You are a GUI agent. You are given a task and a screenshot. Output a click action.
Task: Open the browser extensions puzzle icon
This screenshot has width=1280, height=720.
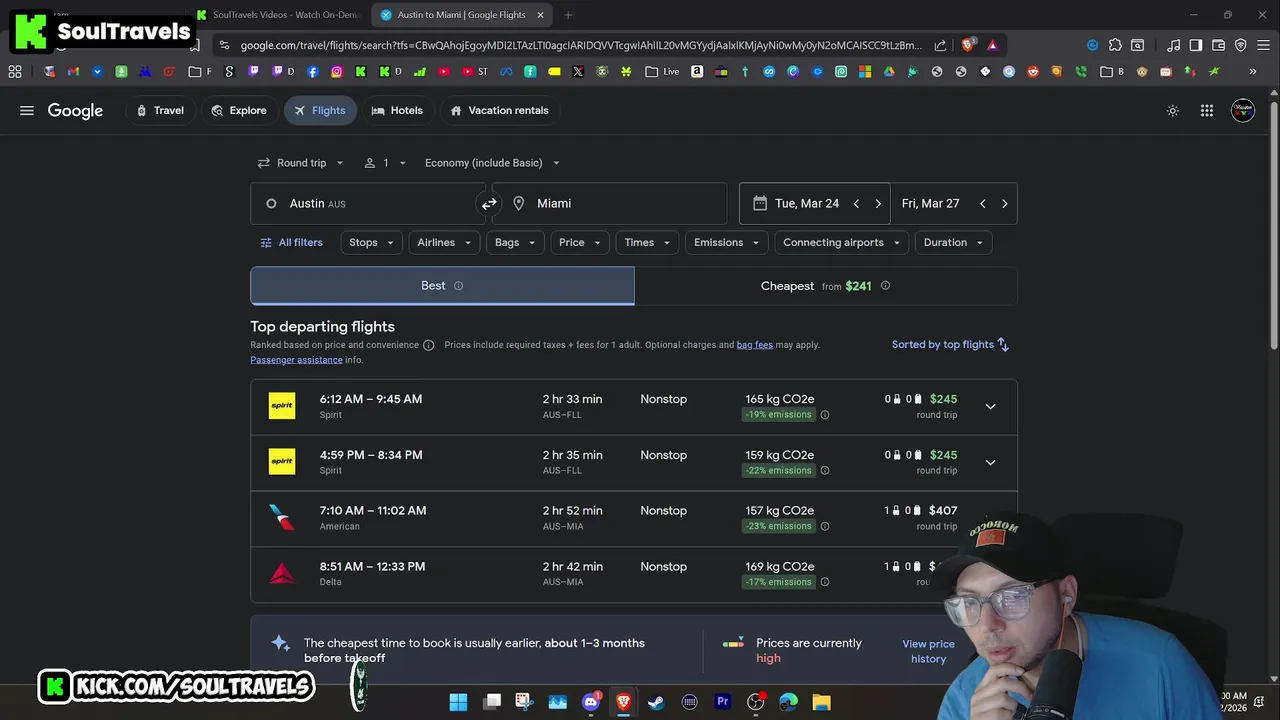point(1115,45)
